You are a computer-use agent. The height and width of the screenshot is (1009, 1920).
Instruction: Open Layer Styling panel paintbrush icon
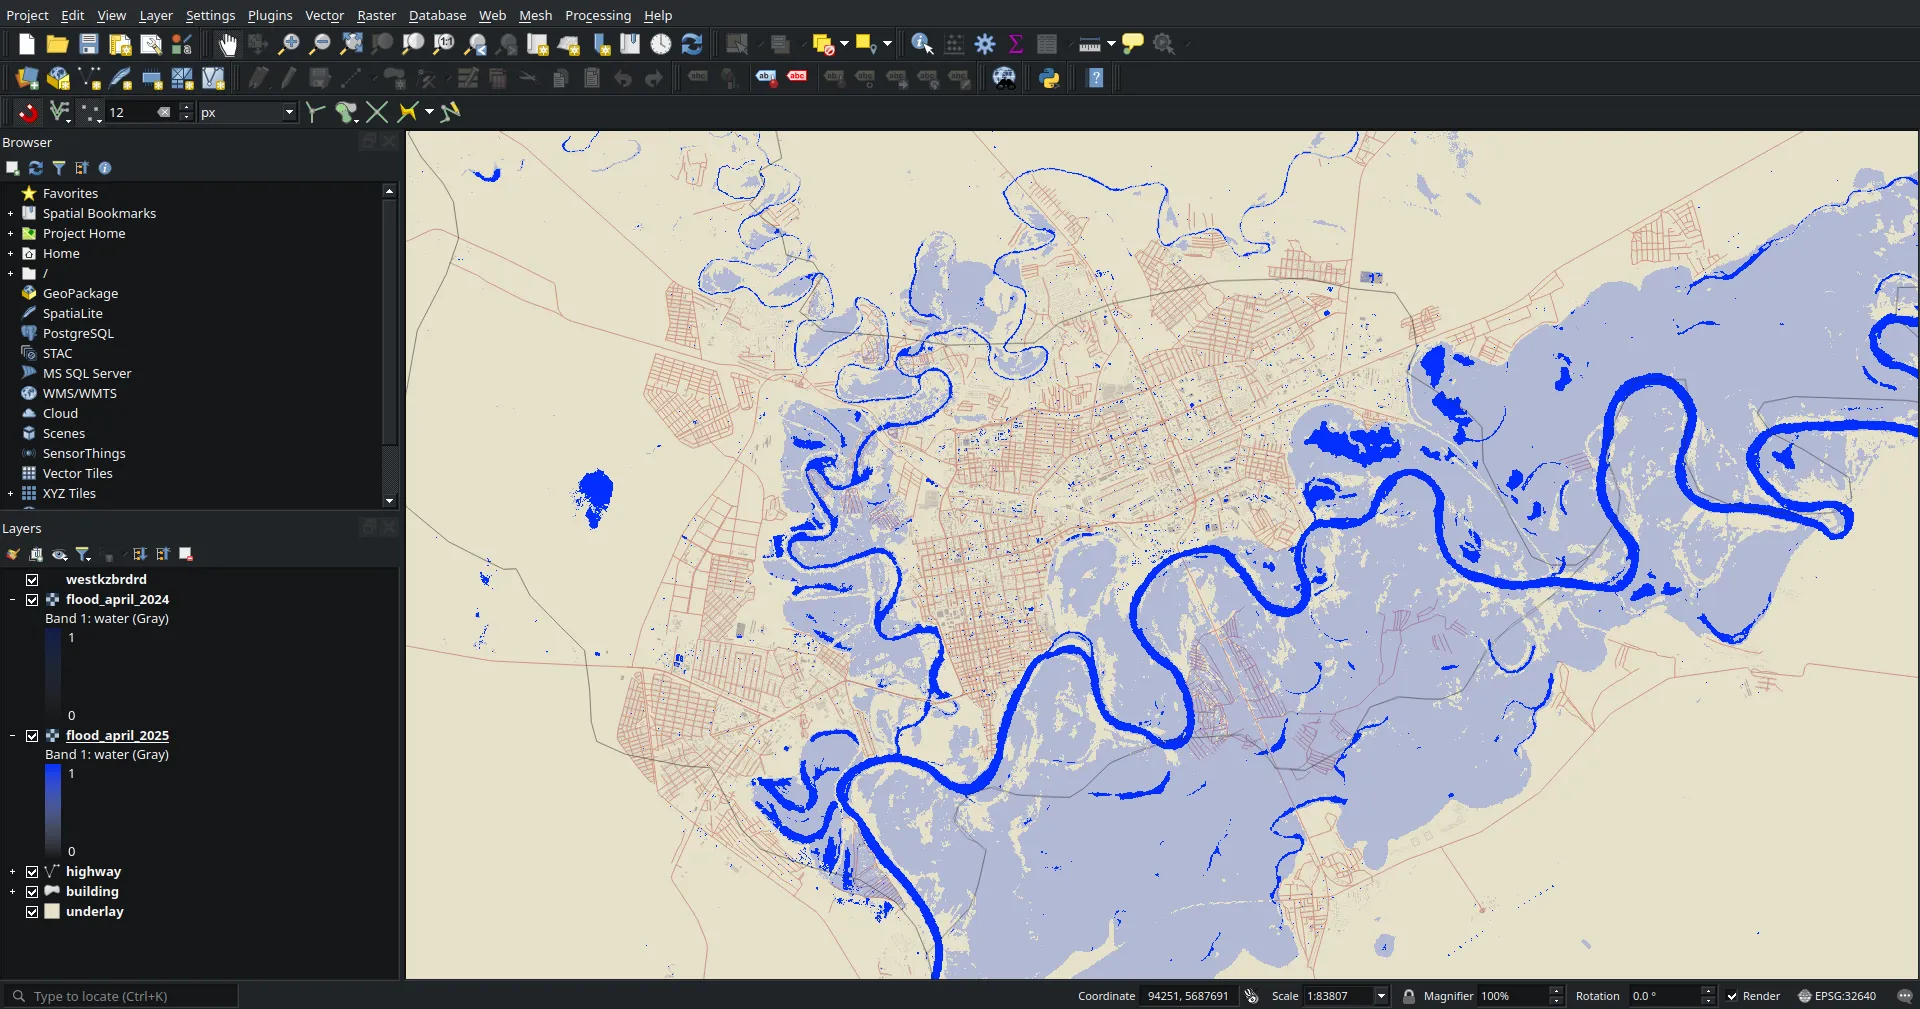coord(13,554)
